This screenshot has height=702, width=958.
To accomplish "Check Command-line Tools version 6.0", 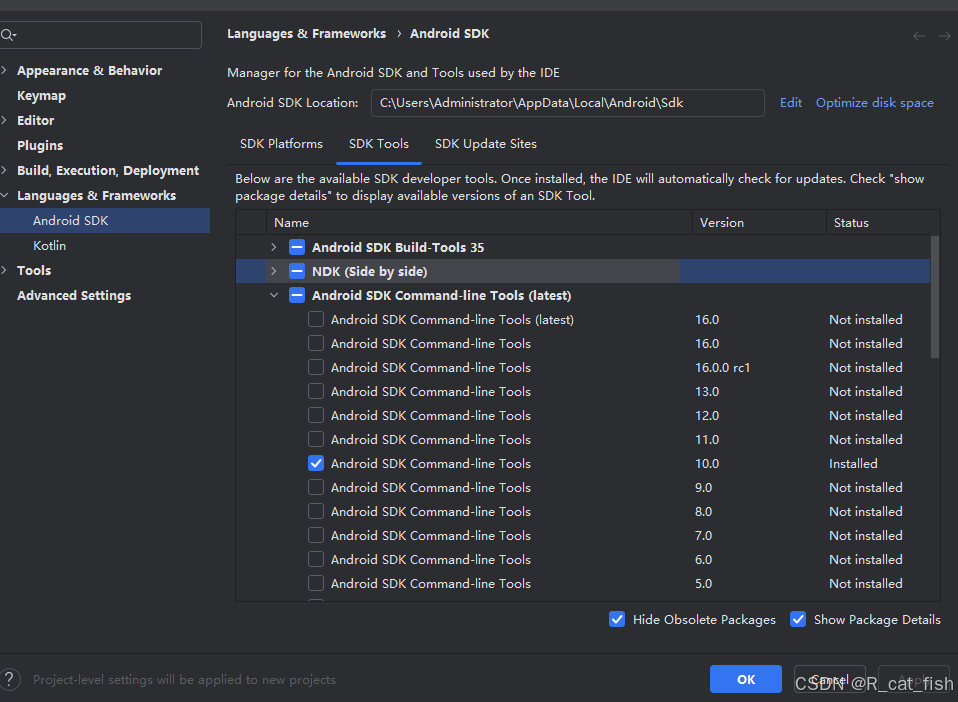I will 316,560.
